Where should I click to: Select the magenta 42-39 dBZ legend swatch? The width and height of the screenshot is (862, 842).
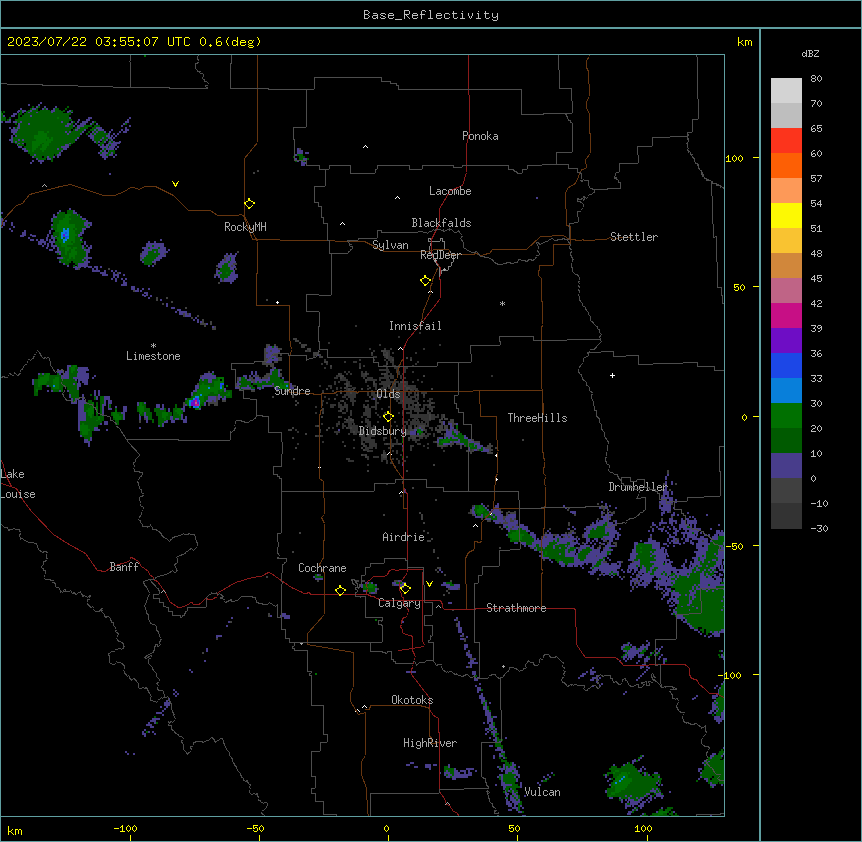click(x=786, y=315)
